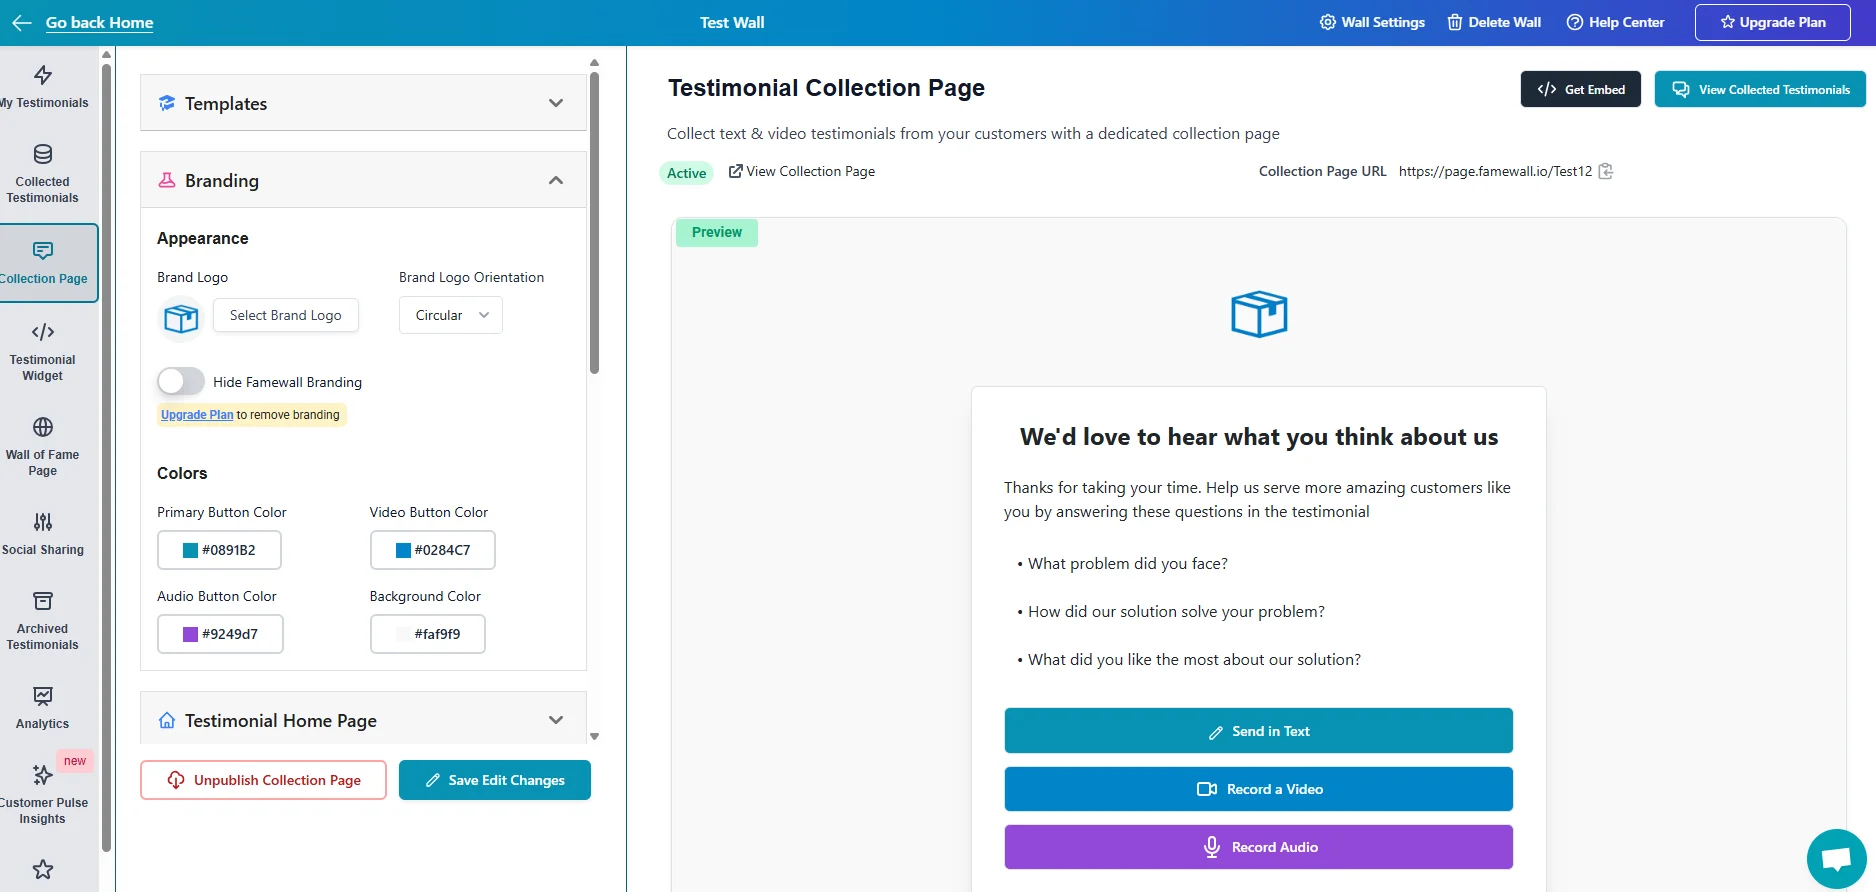Go to Wall of Fame Page
1876x892 pixels.
[x=43, y=447]
